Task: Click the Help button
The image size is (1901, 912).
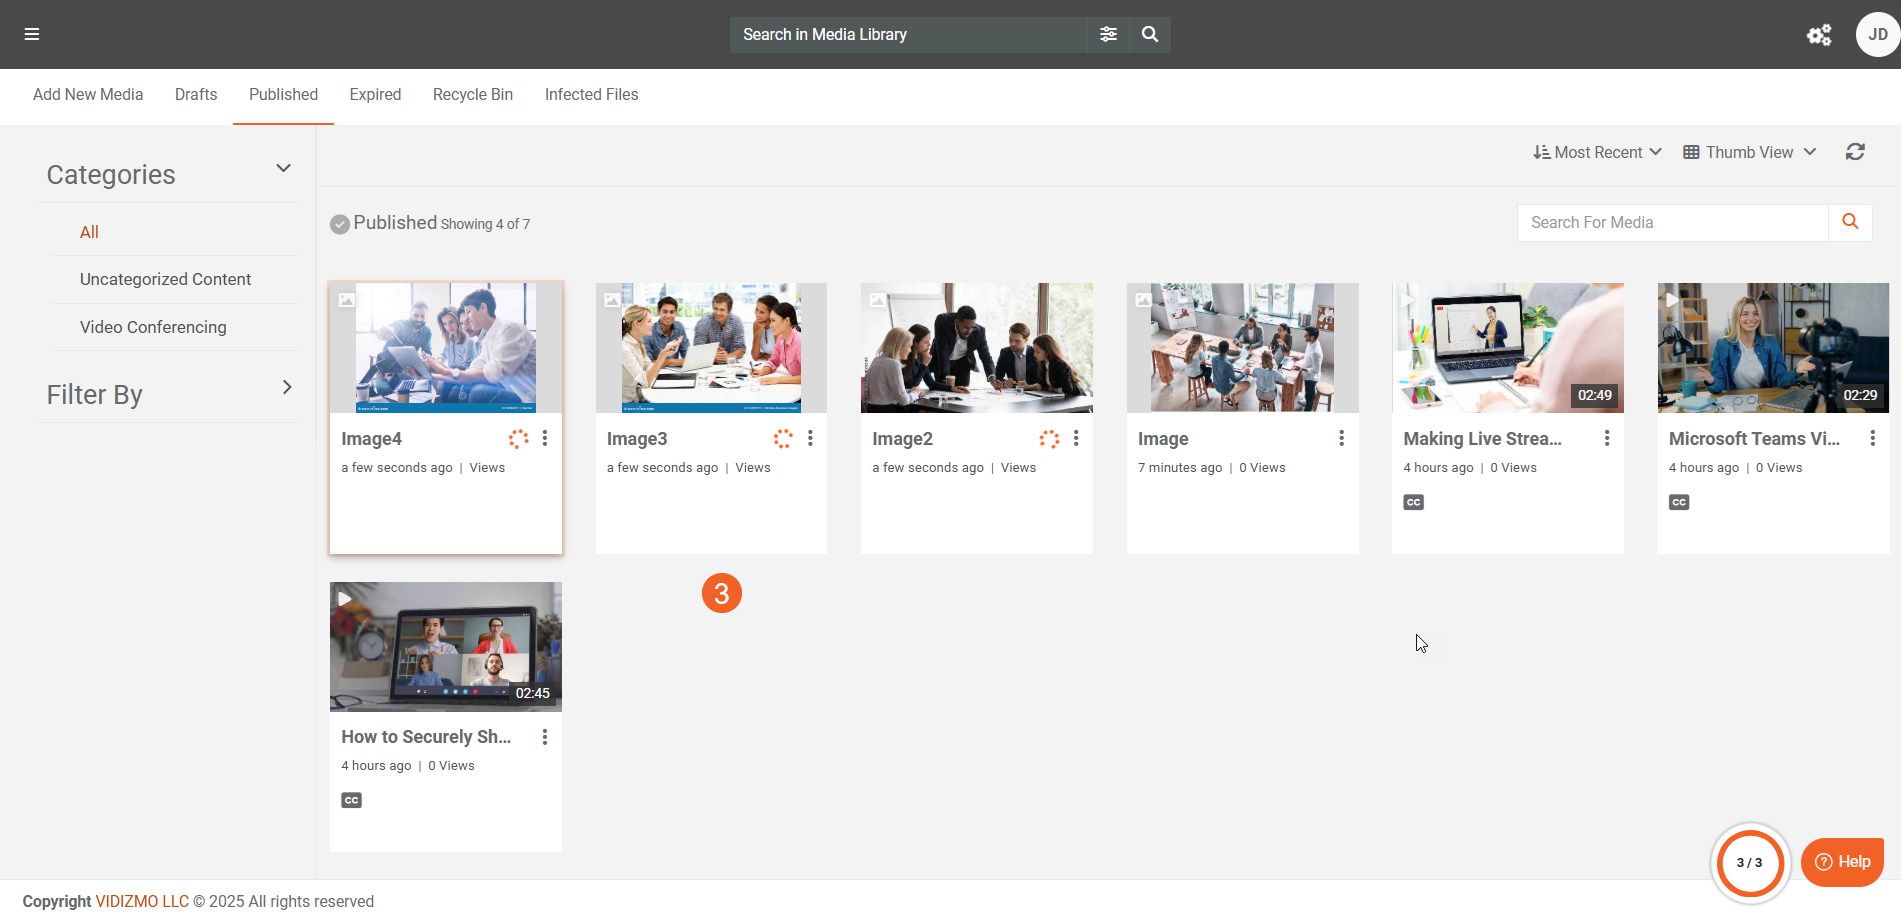Action: coord(1842,862)
